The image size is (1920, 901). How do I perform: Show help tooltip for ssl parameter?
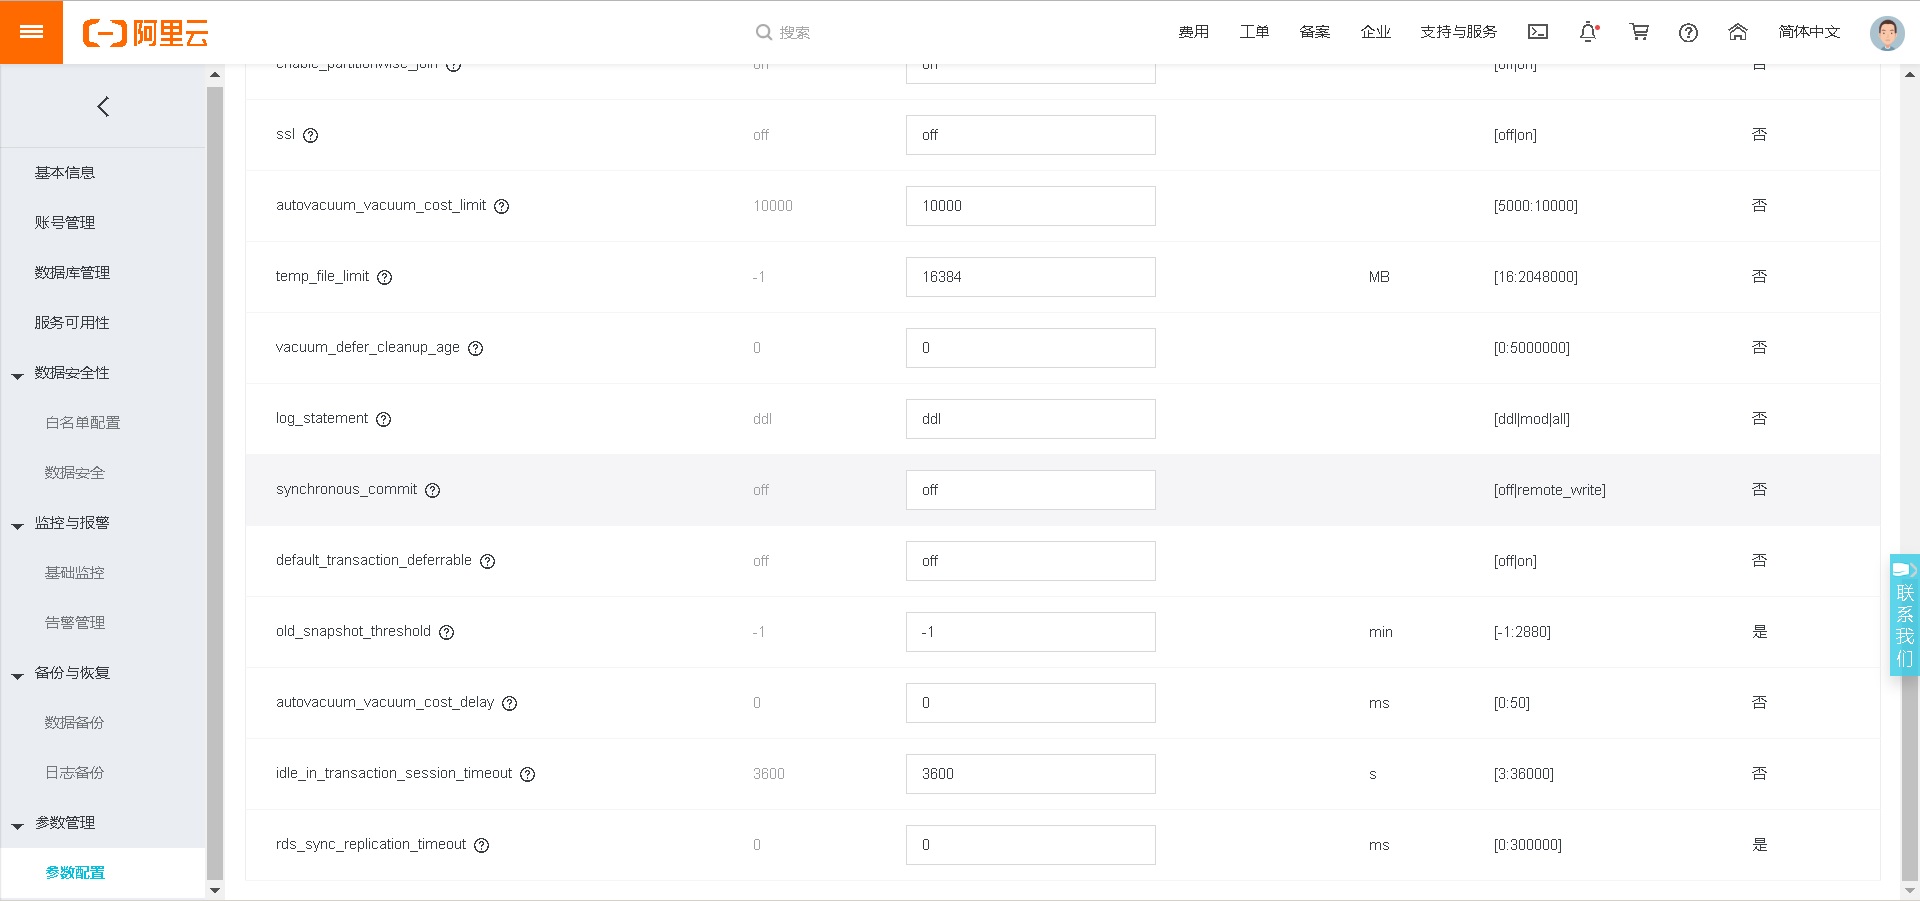311,135
